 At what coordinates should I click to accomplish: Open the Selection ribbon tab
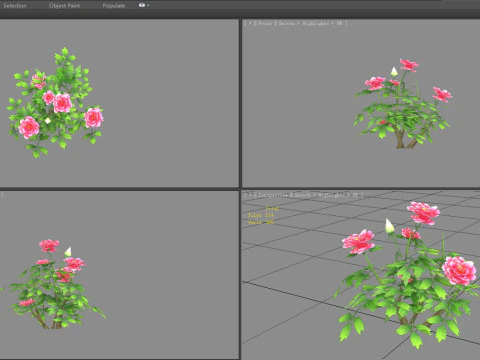pos(15,6)
